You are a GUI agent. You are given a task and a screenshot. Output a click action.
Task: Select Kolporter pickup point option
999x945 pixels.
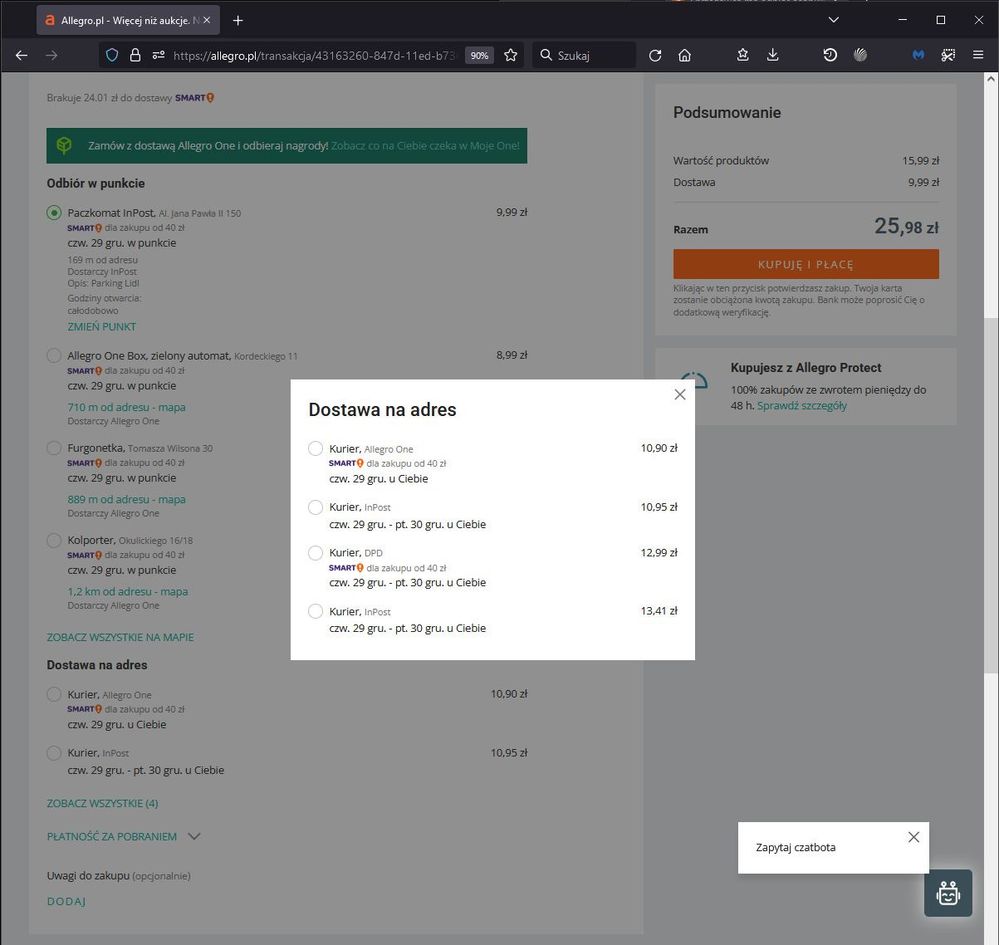click(x=54, y=540)
